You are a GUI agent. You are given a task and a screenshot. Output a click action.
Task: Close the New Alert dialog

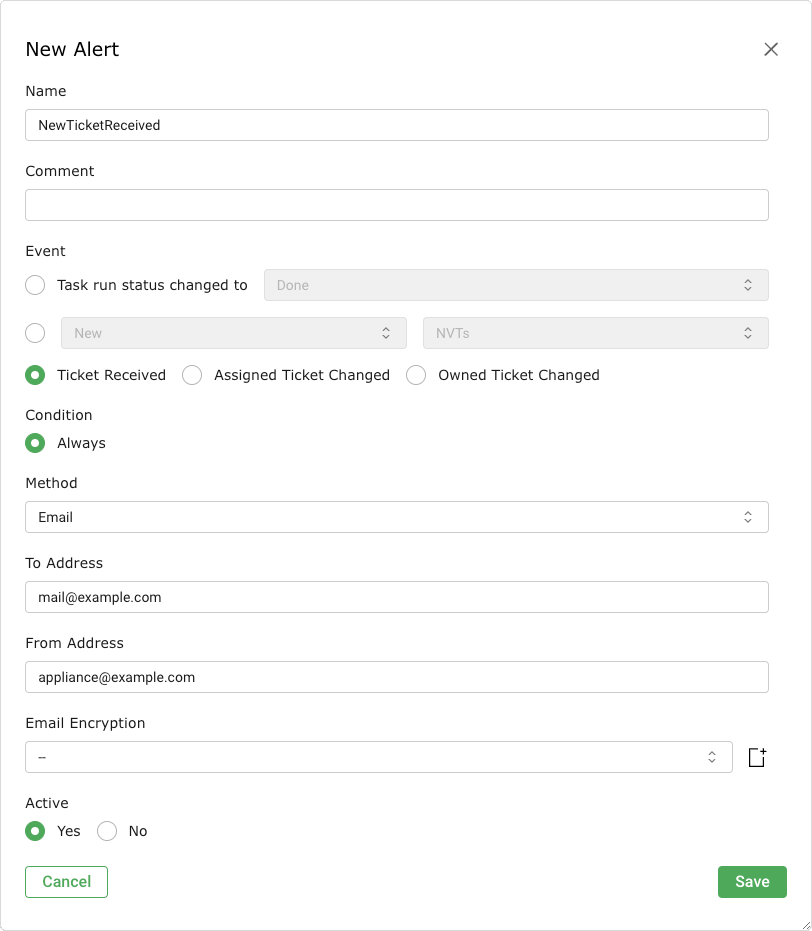pos(770,50)
